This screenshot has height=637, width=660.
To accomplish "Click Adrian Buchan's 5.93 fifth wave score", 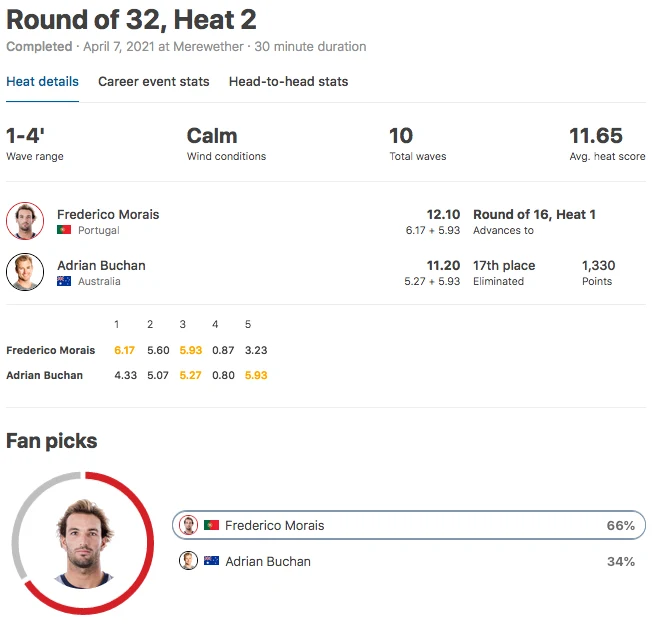I will pos(256,375).
